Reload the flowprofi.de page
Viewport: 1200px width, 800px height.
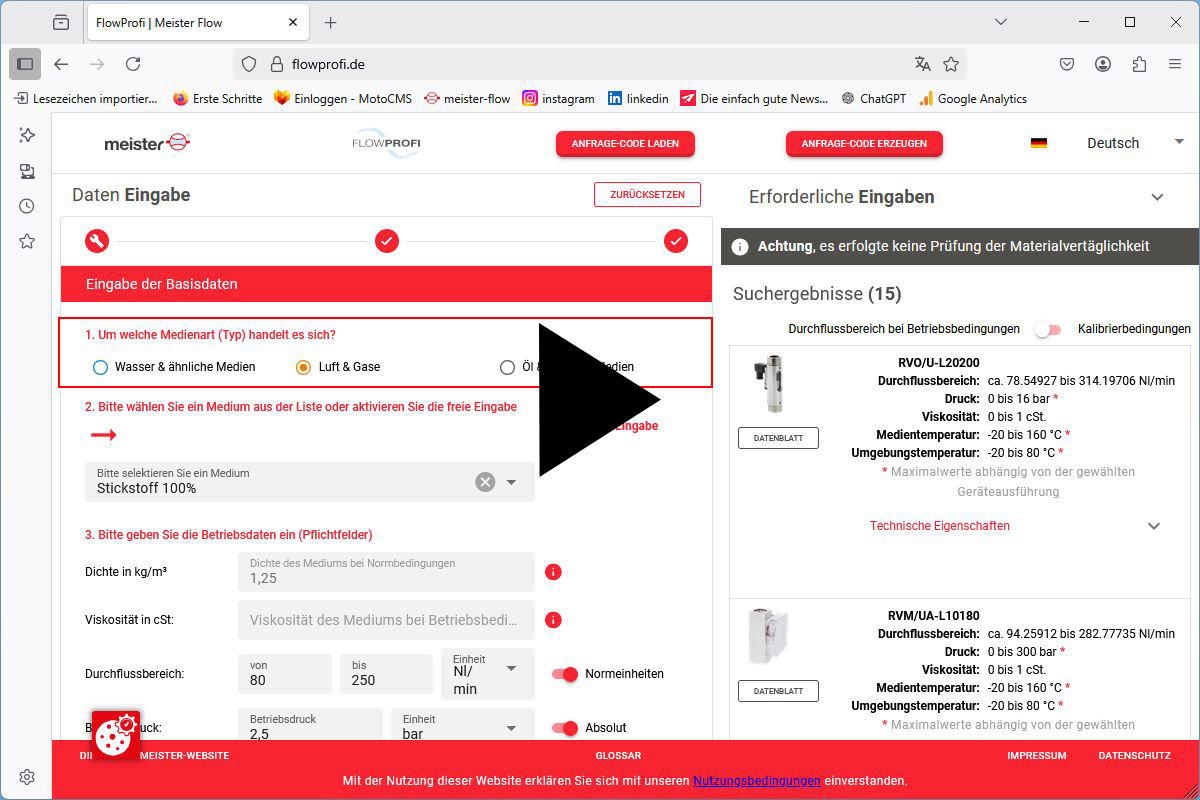133,64
